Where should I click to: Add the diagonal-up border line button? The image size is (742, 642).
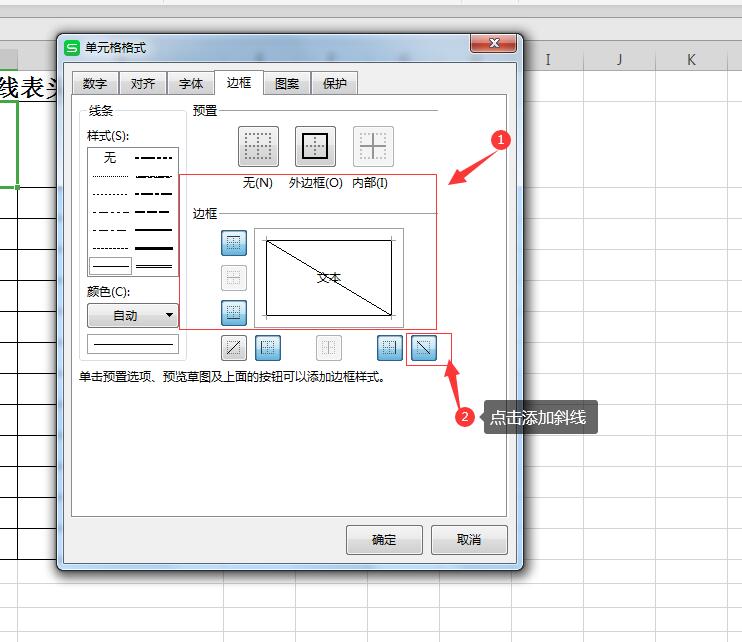coord(233,348)
